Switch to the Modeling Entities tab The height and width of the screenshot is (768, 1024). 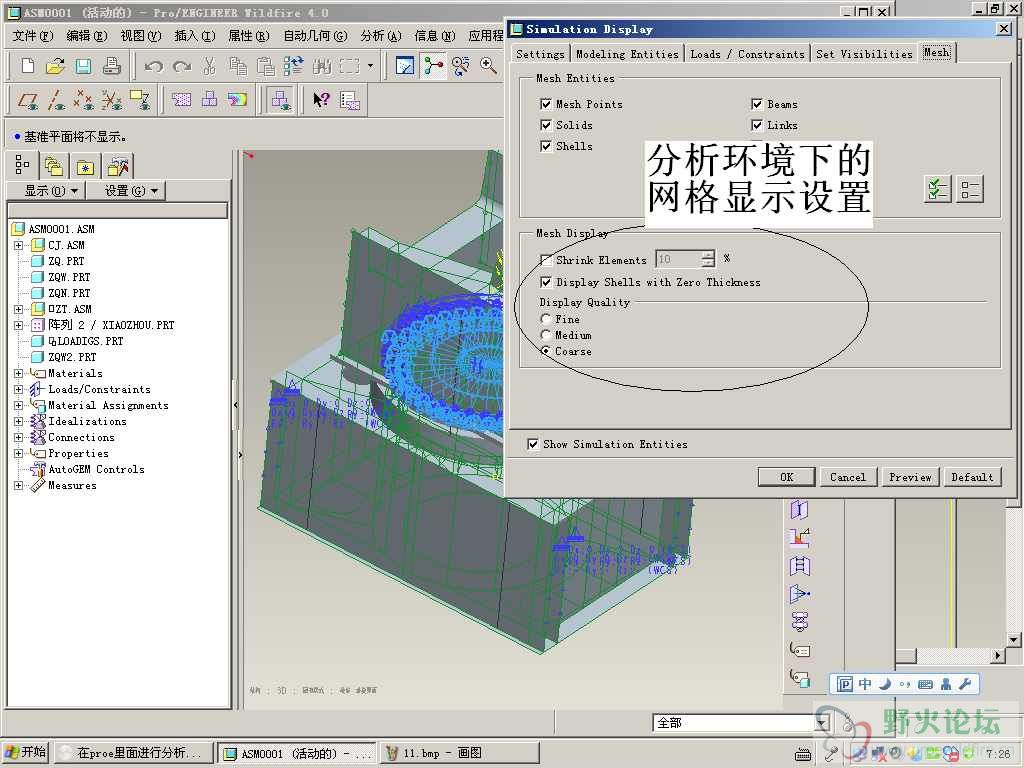click(628, 54)
